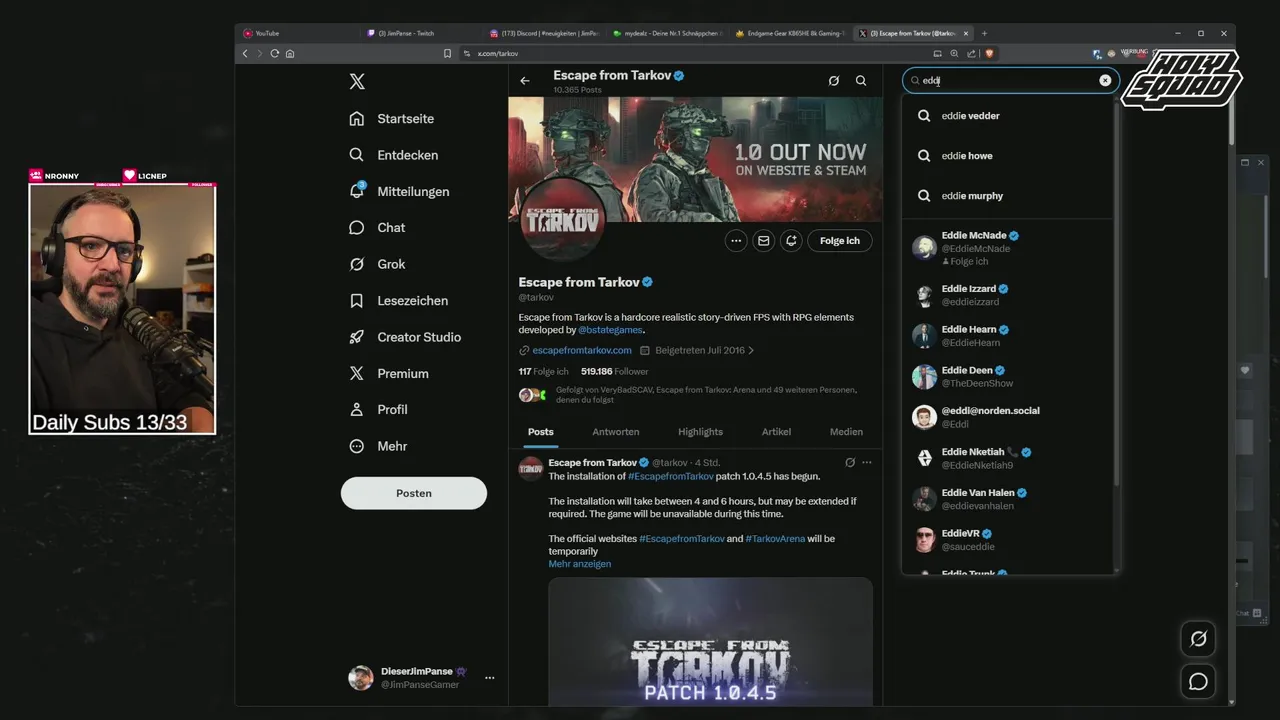Select suggestion eddie murphy
This screenshot has width=1280, height=720.
(1008, 196)
